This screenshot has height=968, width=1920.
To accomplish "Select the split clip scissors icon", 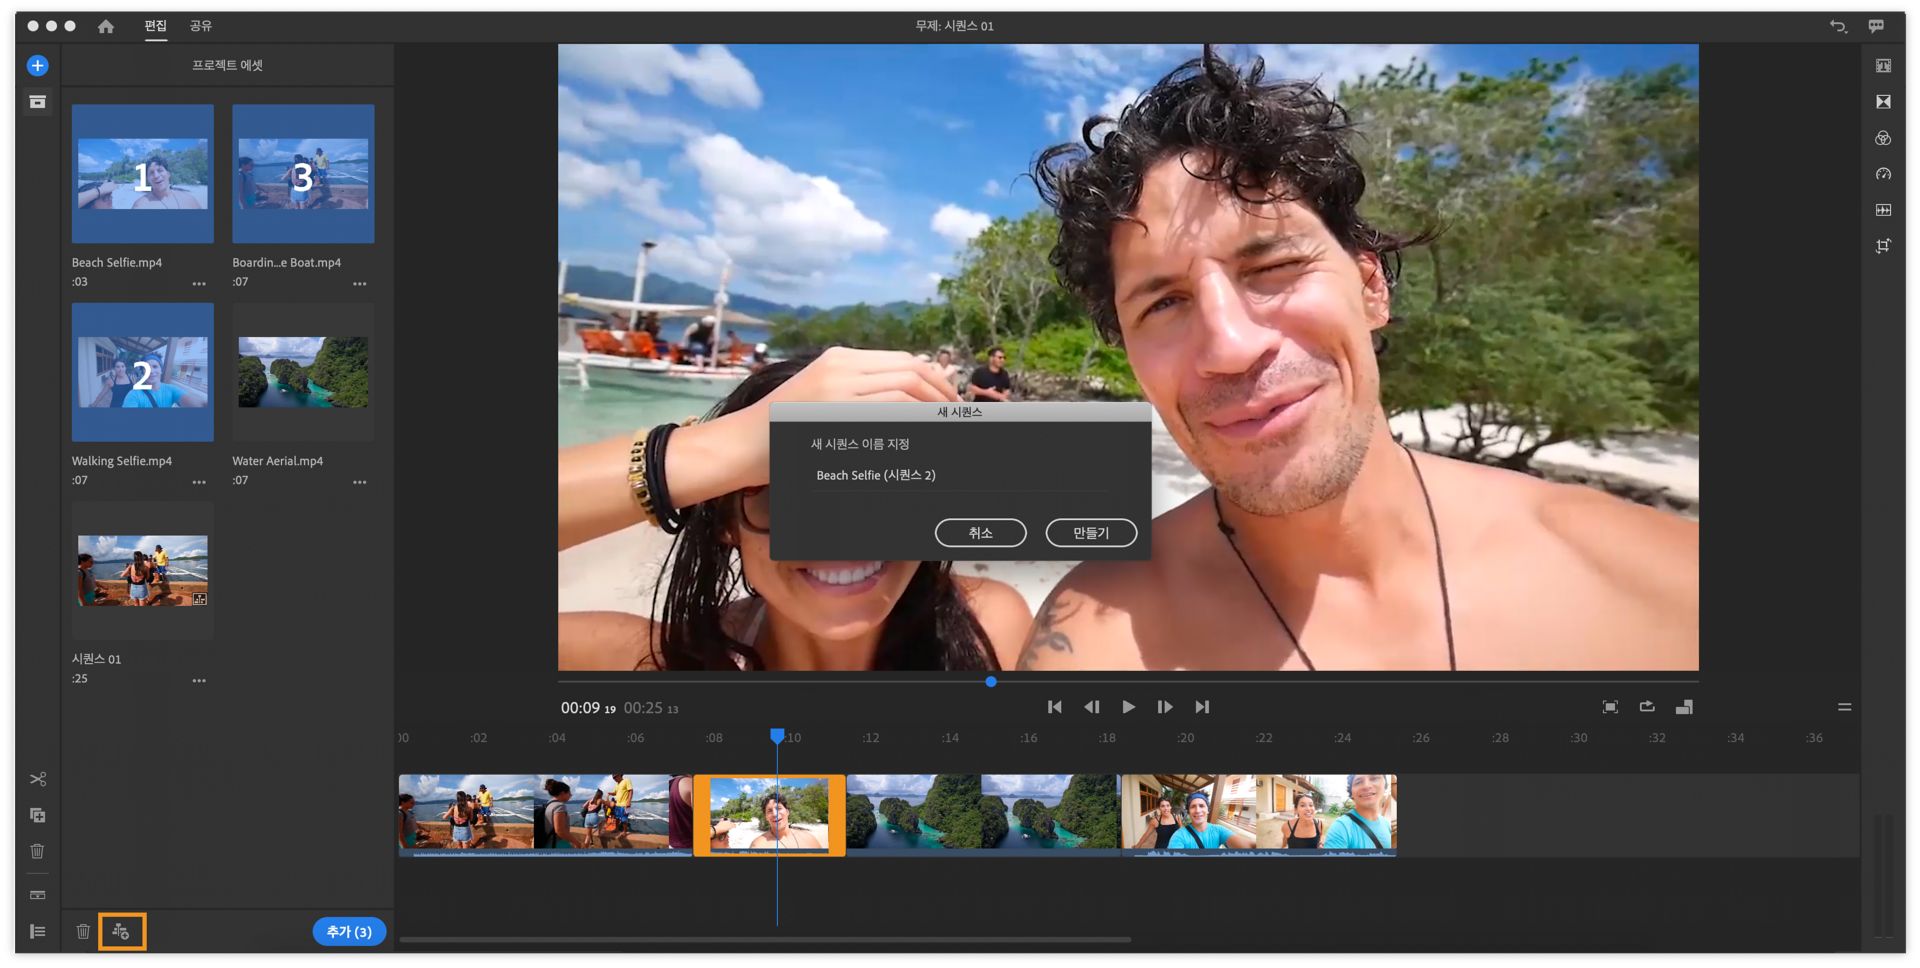I will coord(37,779).
